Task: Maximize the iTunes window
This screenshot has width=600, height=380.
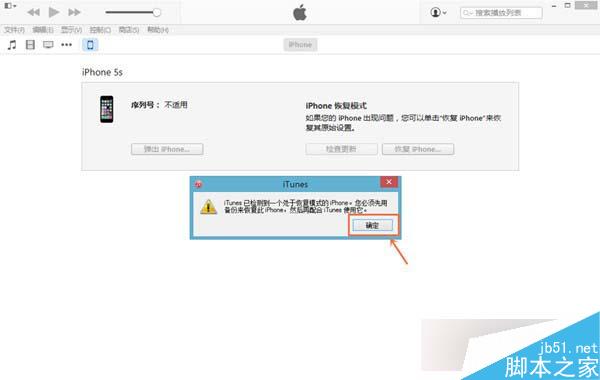Action: pyautogui.click(x=567, y=5)
